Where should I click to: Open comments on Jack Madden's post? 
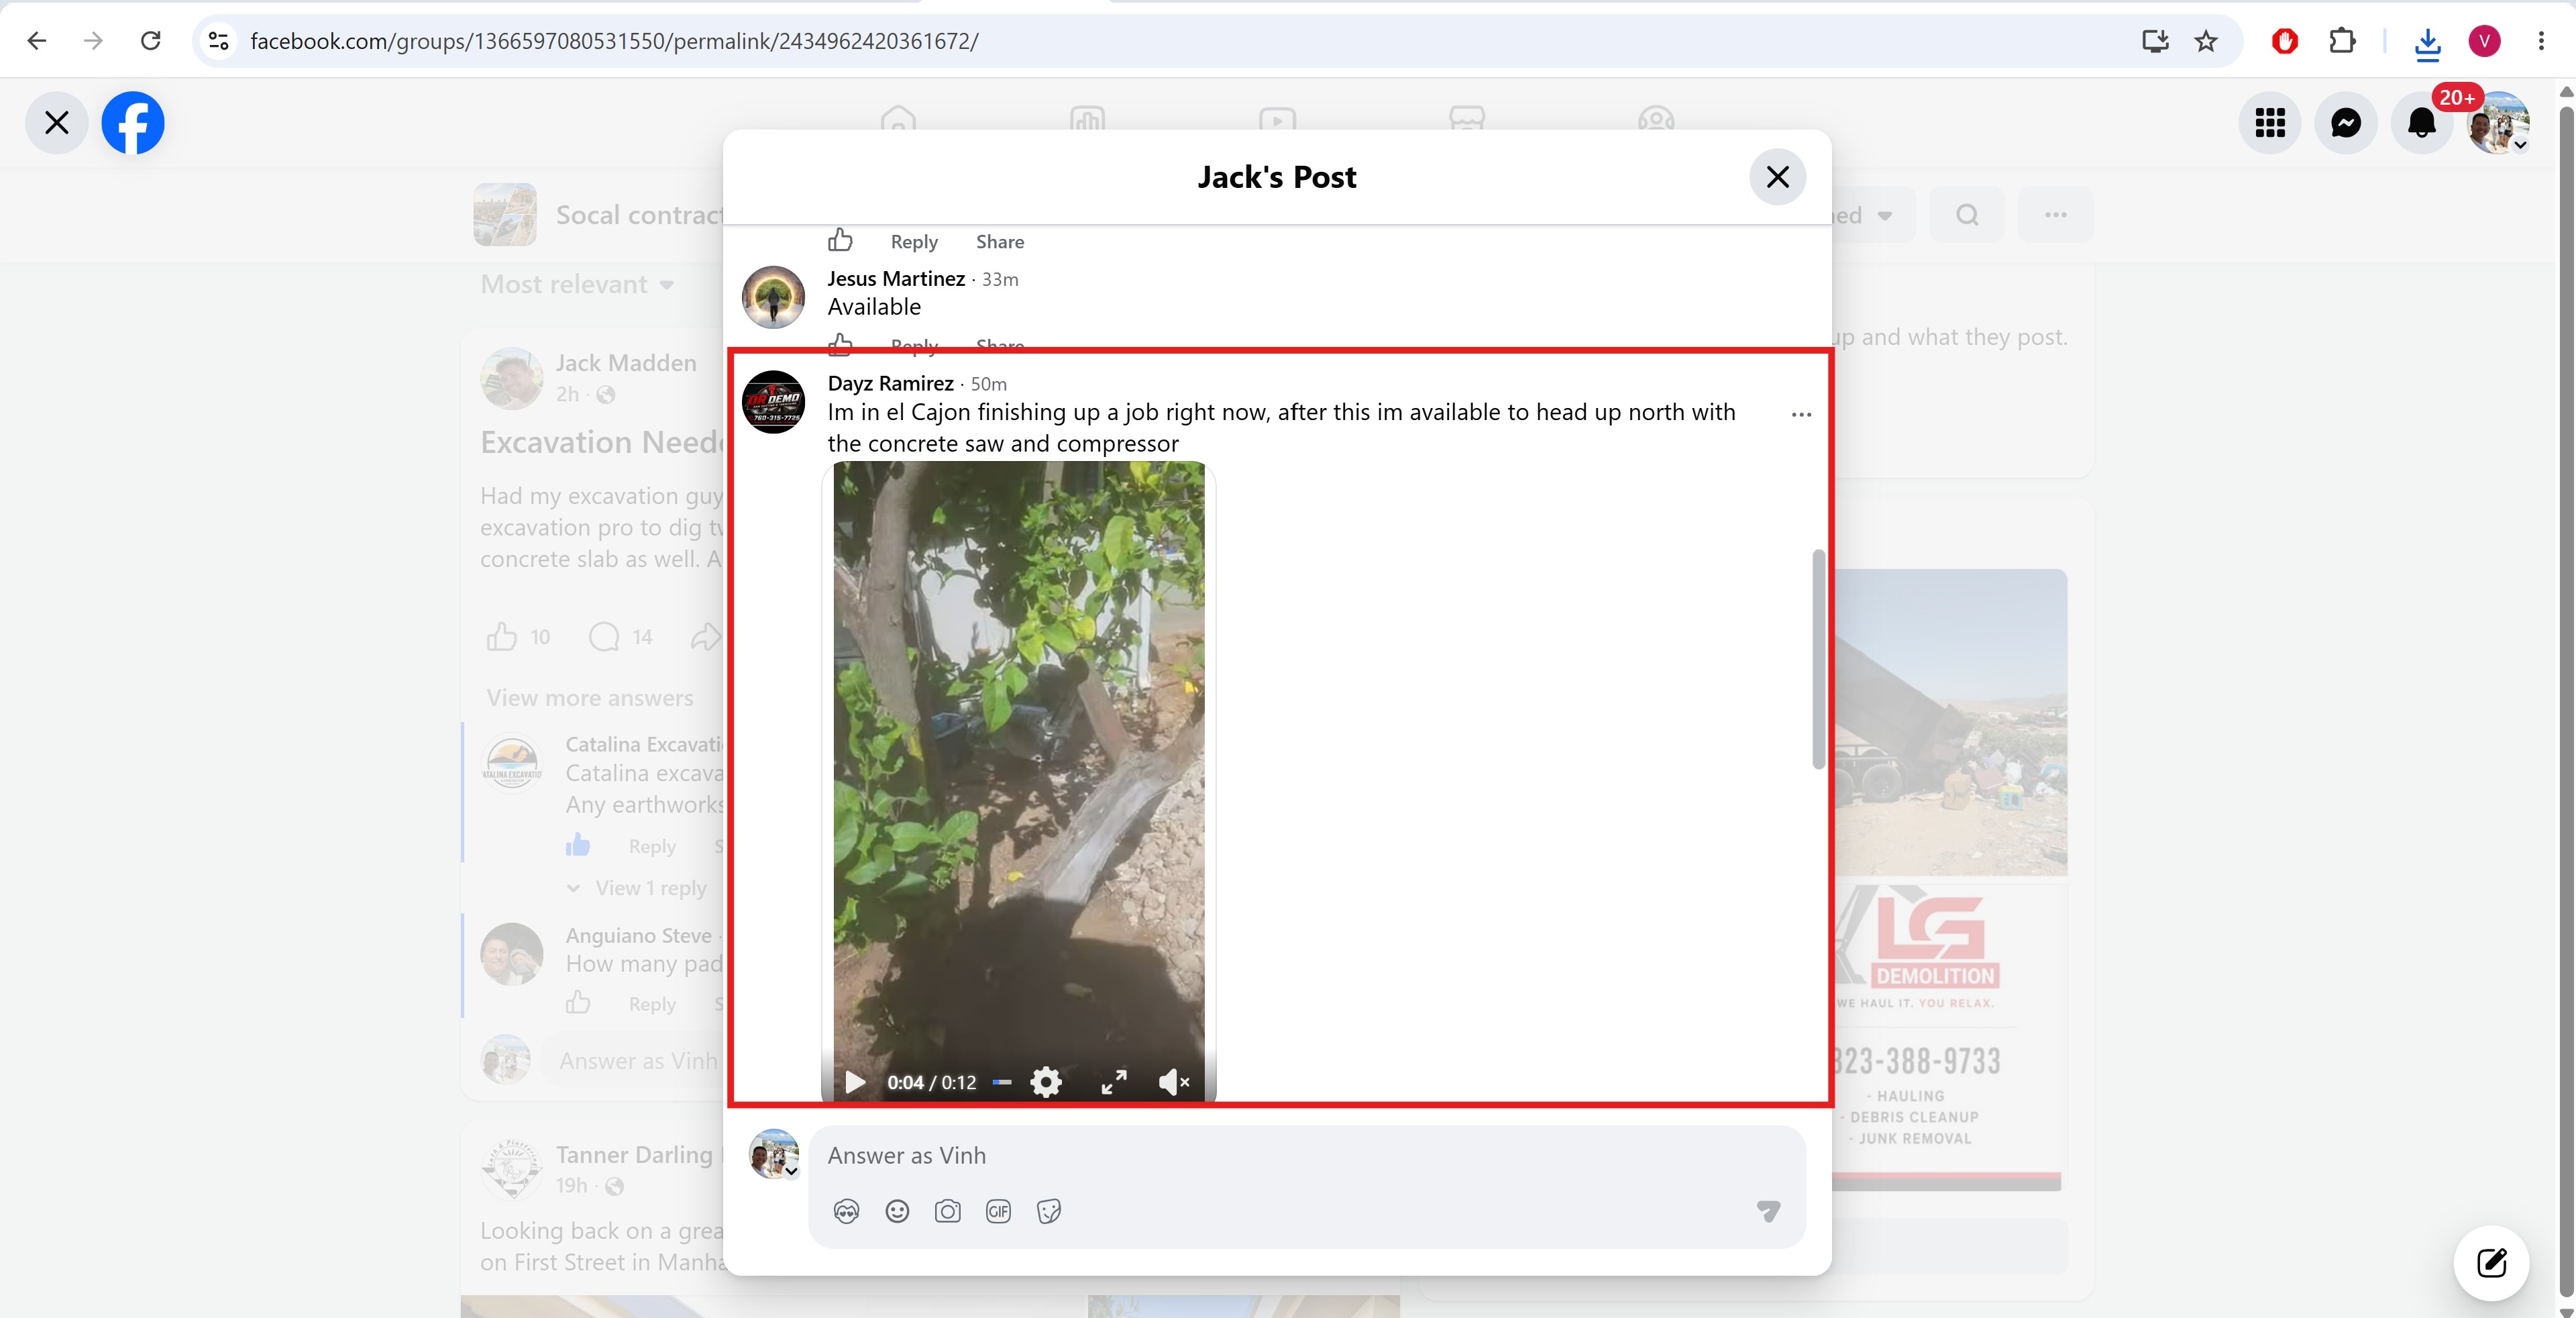click(604, 637)
